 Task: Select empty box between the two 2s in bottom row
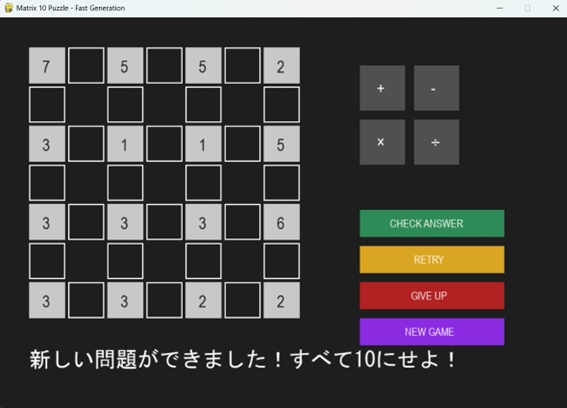242,300
